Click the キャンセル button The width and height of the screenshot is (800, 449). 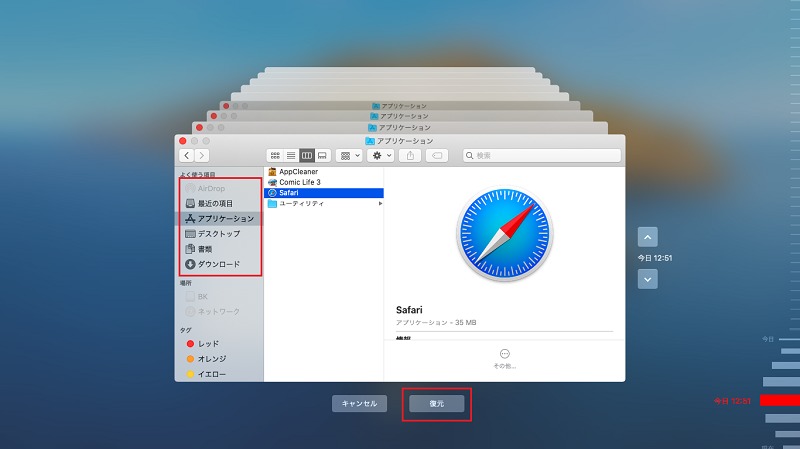[359, 404]
